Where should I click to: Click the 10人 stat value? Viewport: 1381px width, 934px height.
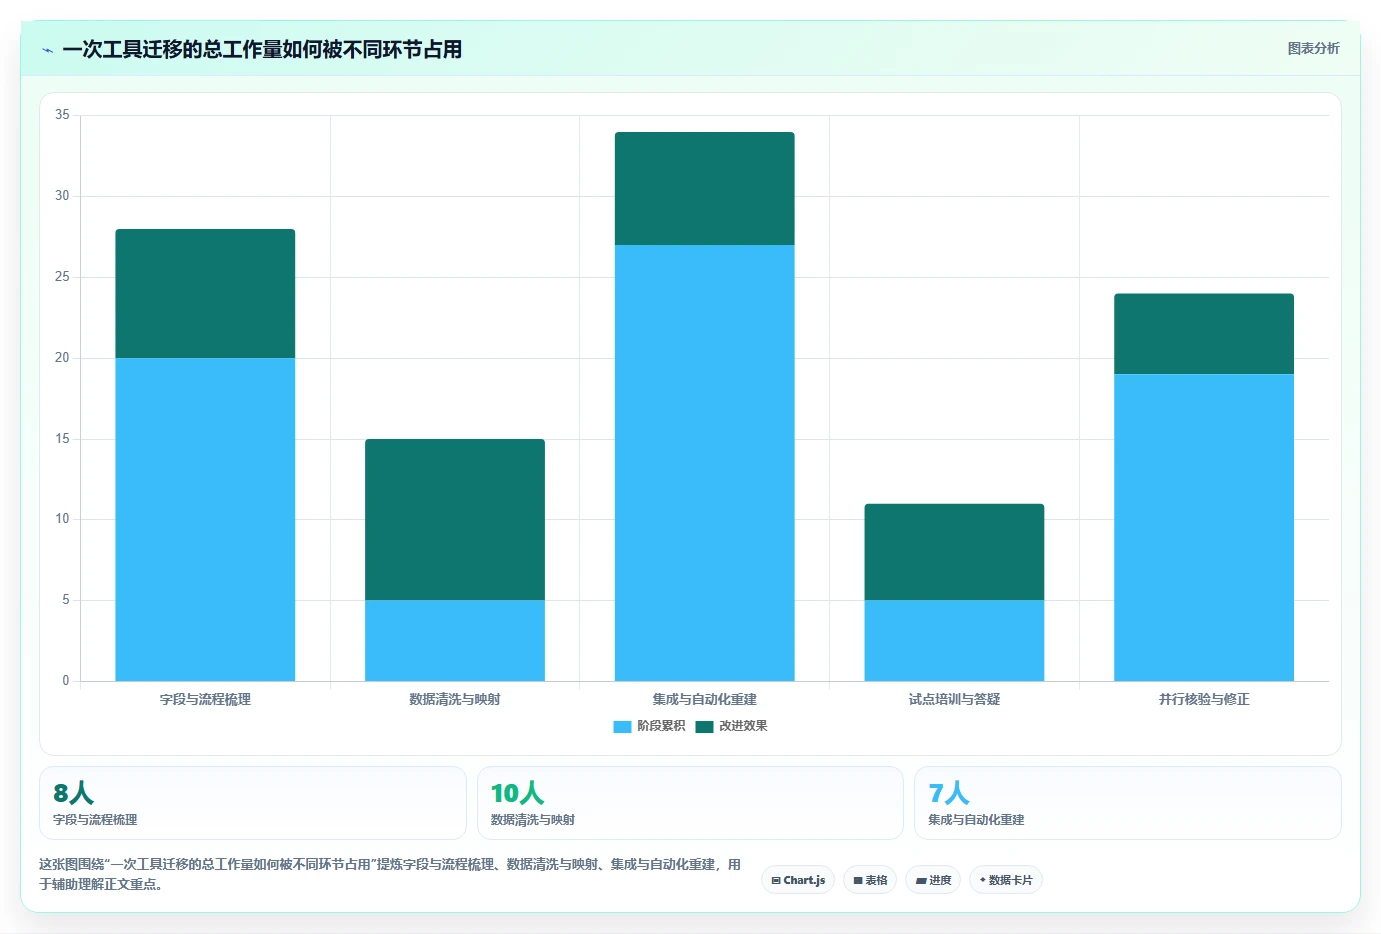coord(517,793)
